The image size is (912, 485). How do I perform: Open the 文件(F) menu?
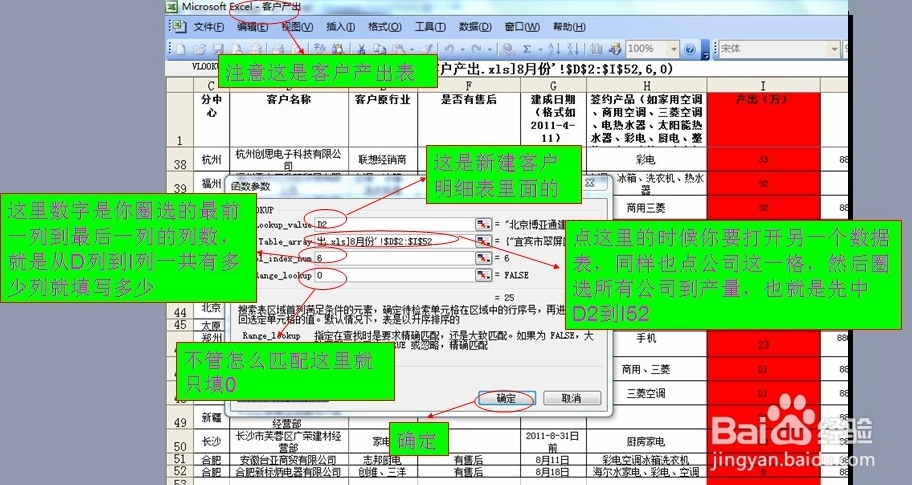tap(208, 27)
